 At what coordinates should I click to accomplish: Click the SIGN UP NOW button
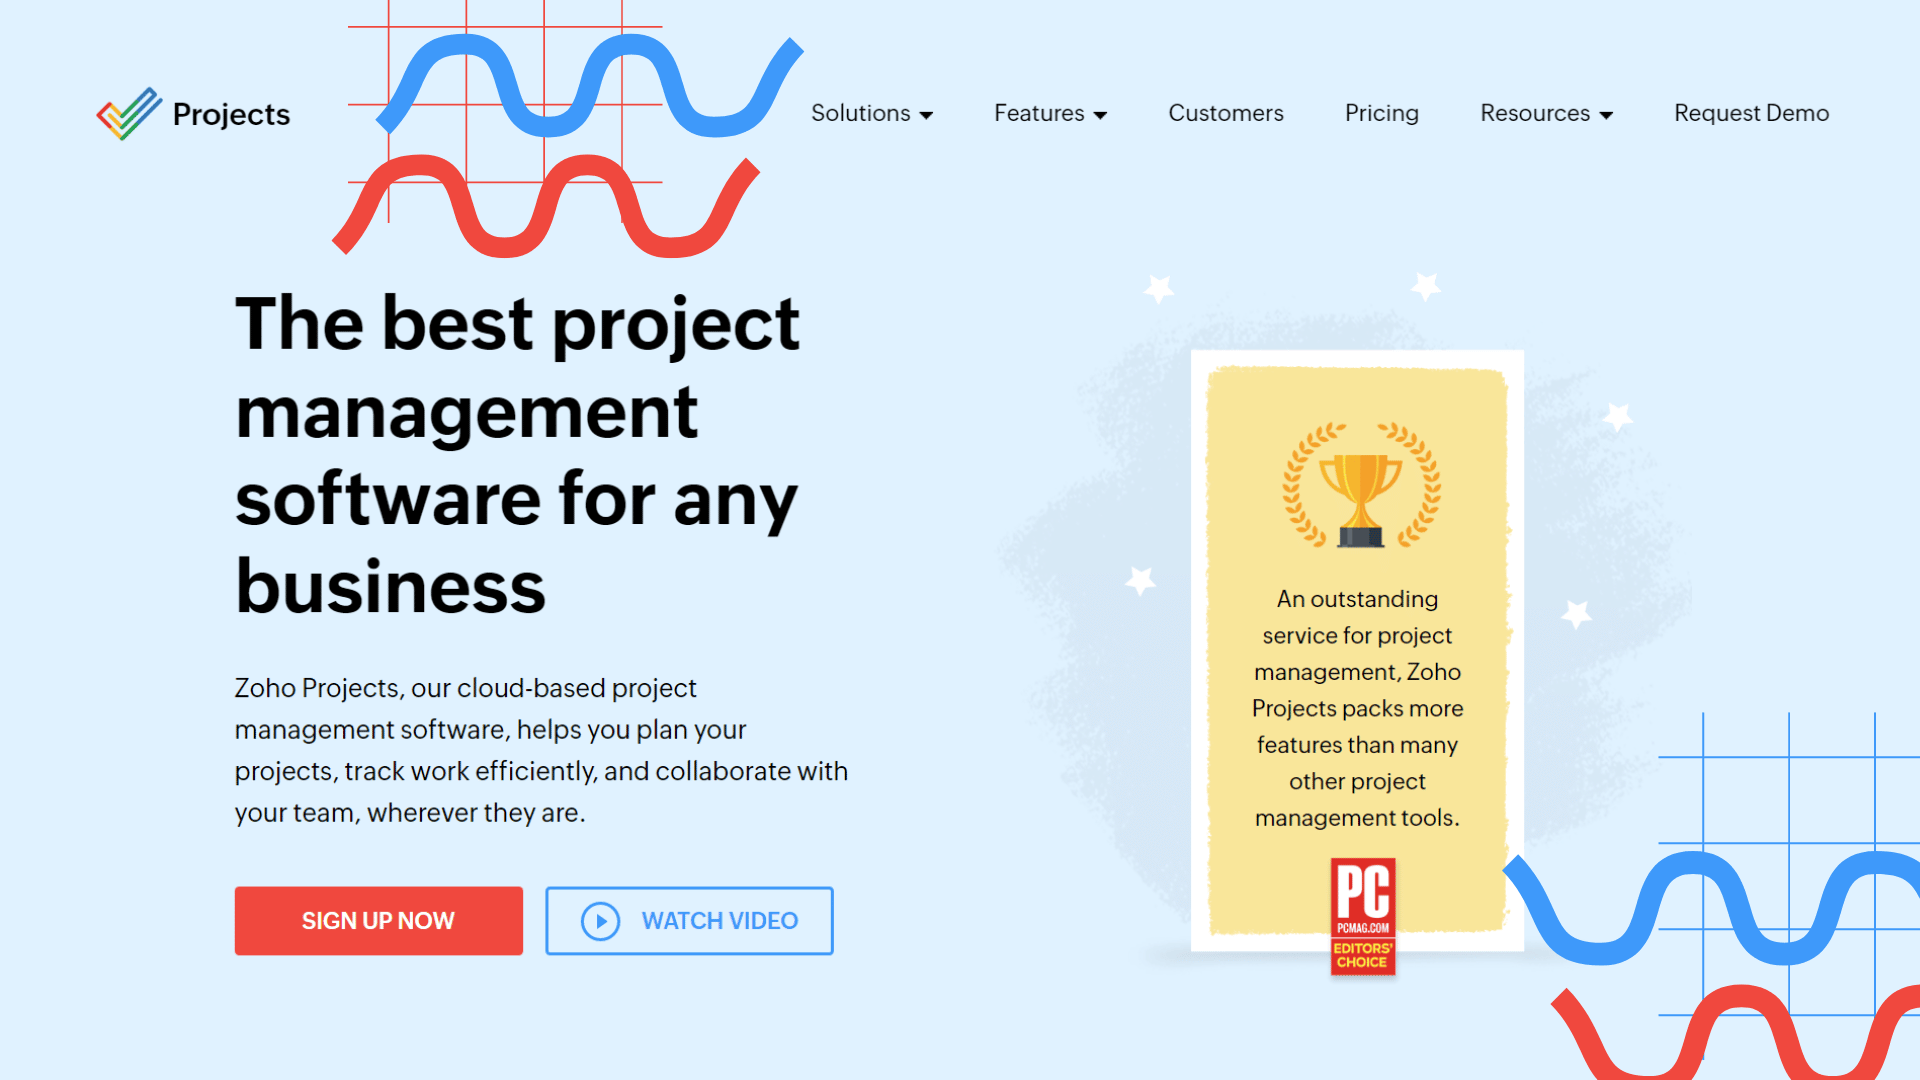(378, 920)
